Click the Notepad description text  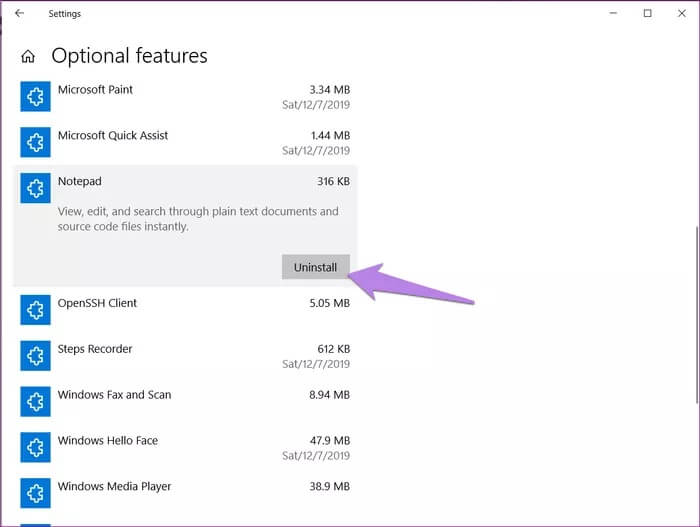[198, 219]
